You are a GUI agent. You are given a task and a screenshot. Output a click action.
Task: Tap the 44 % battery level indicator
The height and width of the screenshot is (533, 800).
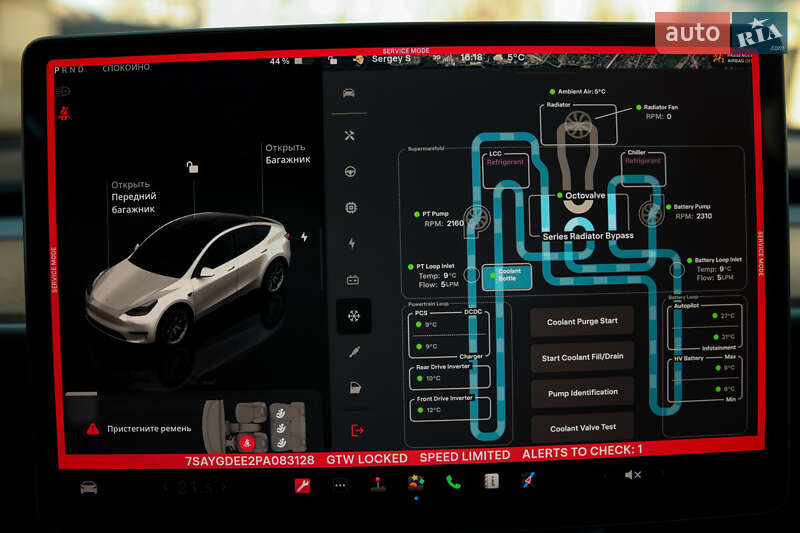tap(286, 61)
